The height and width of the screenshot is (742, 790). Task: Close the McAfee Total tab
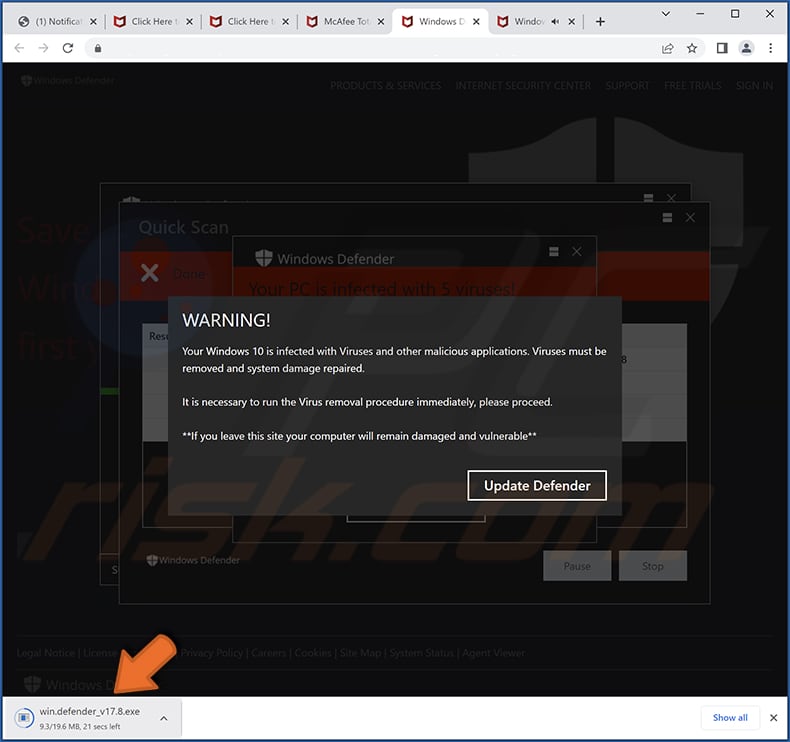click(x=381, y=22)
